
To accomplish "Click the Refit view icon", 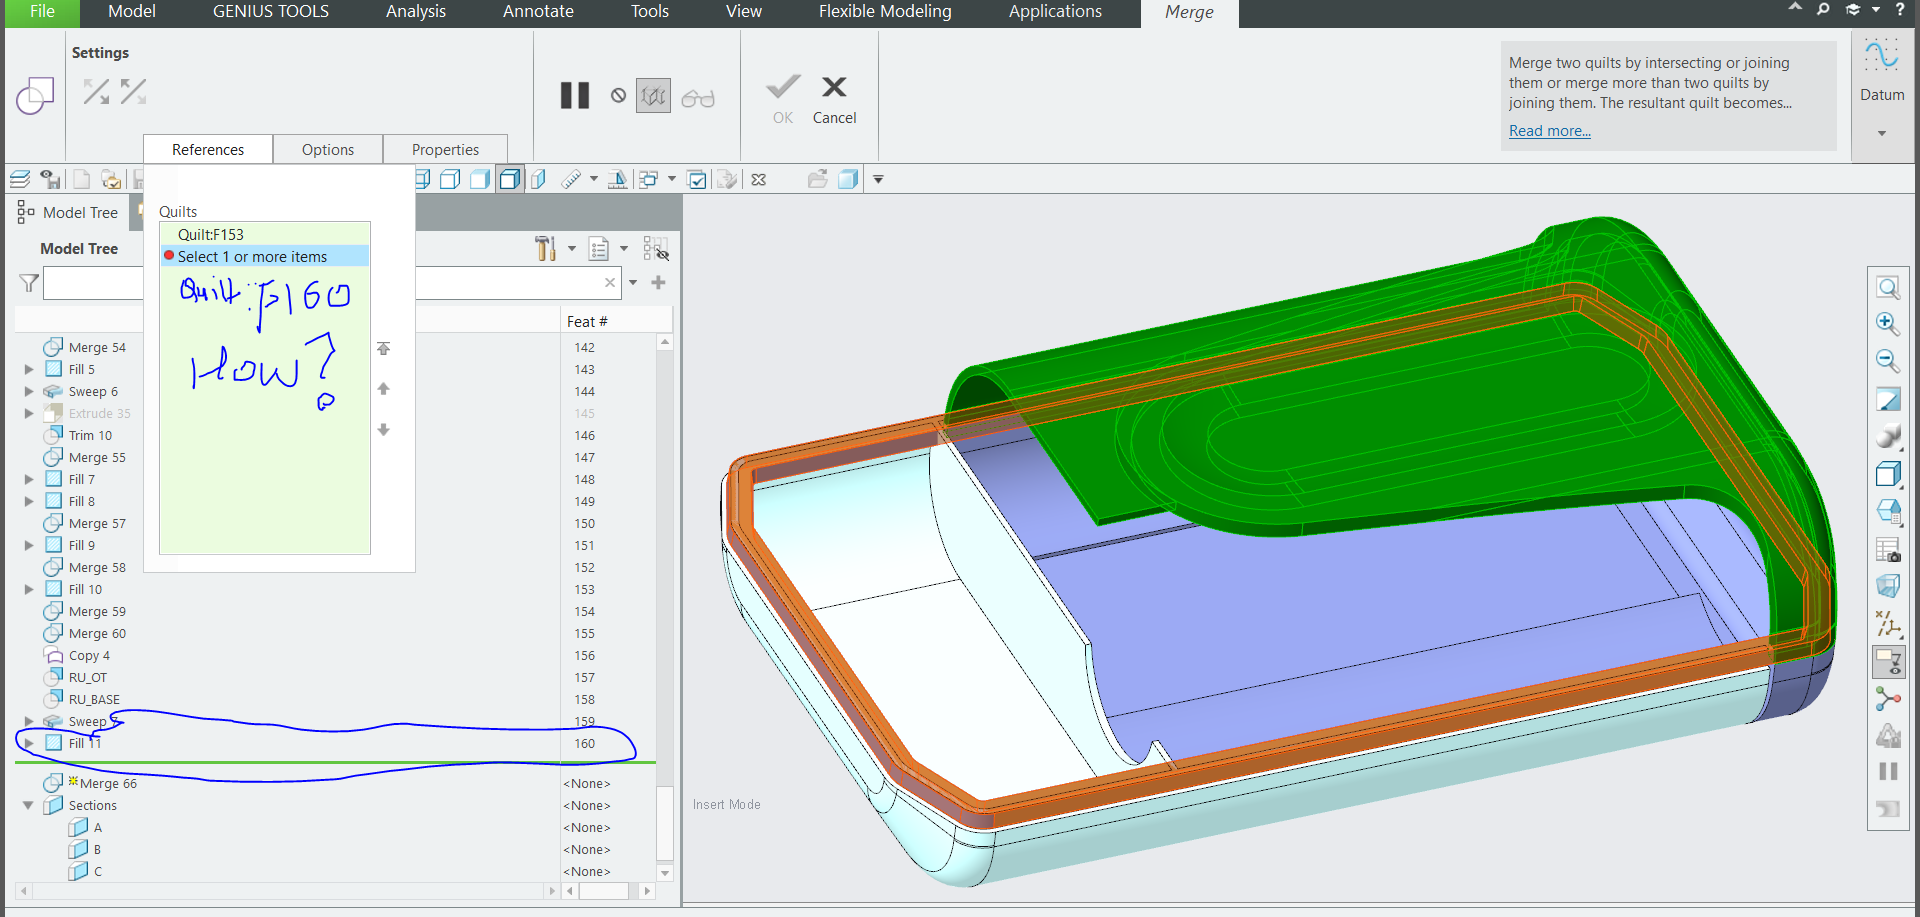I will (1888, 288).
